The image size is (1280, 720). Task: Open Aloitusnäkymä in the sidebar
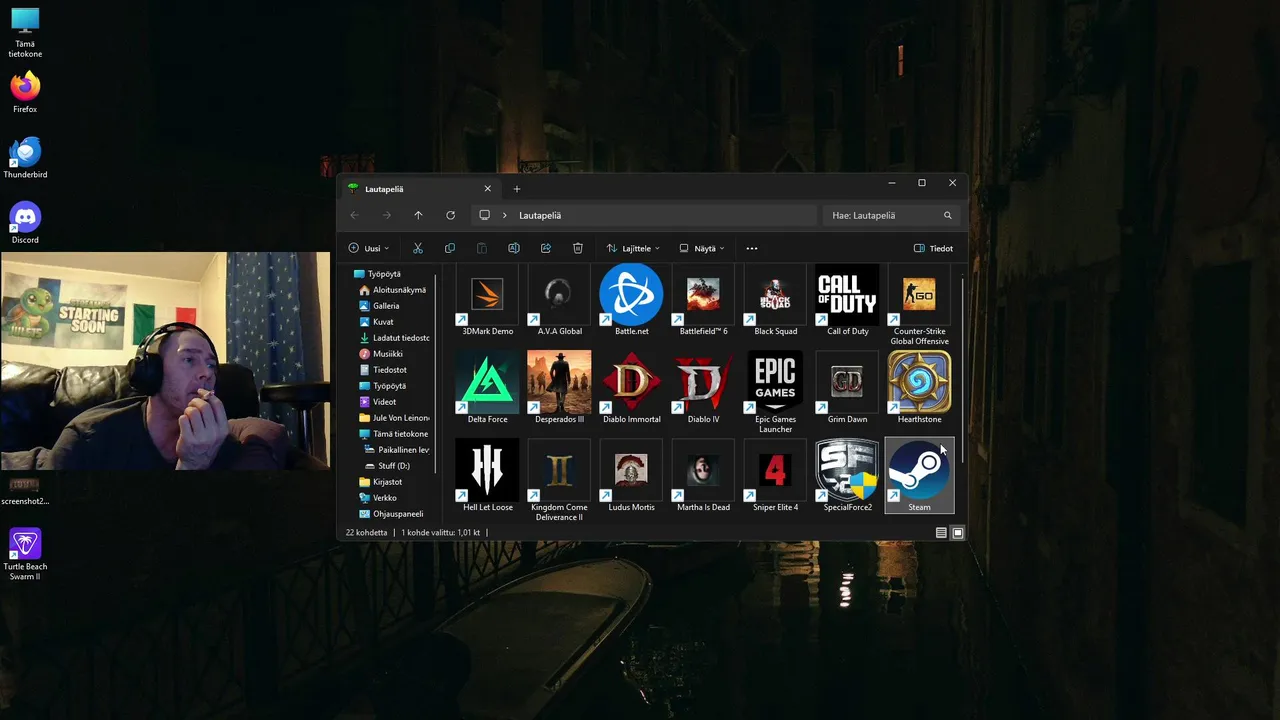(x=392, y=290)
